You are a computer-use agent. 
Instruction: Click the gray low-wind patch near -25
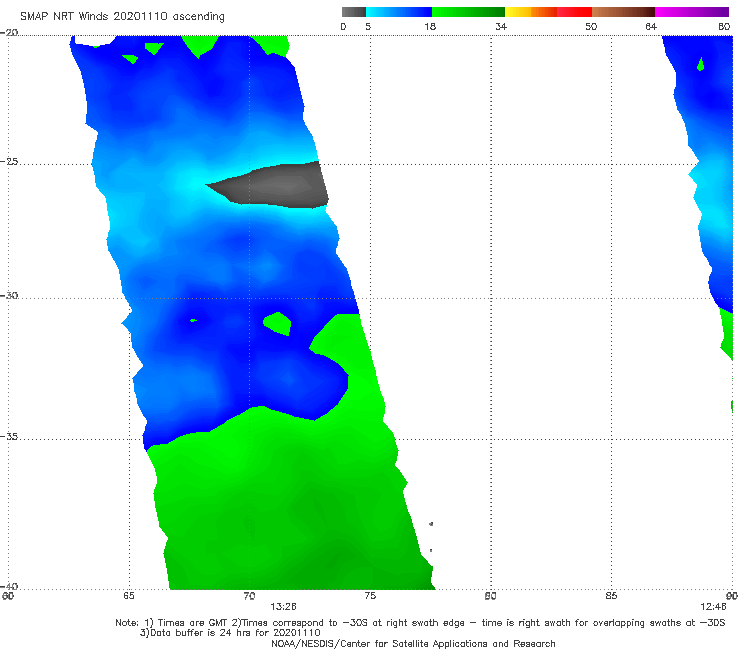click(x=276, y=185)
